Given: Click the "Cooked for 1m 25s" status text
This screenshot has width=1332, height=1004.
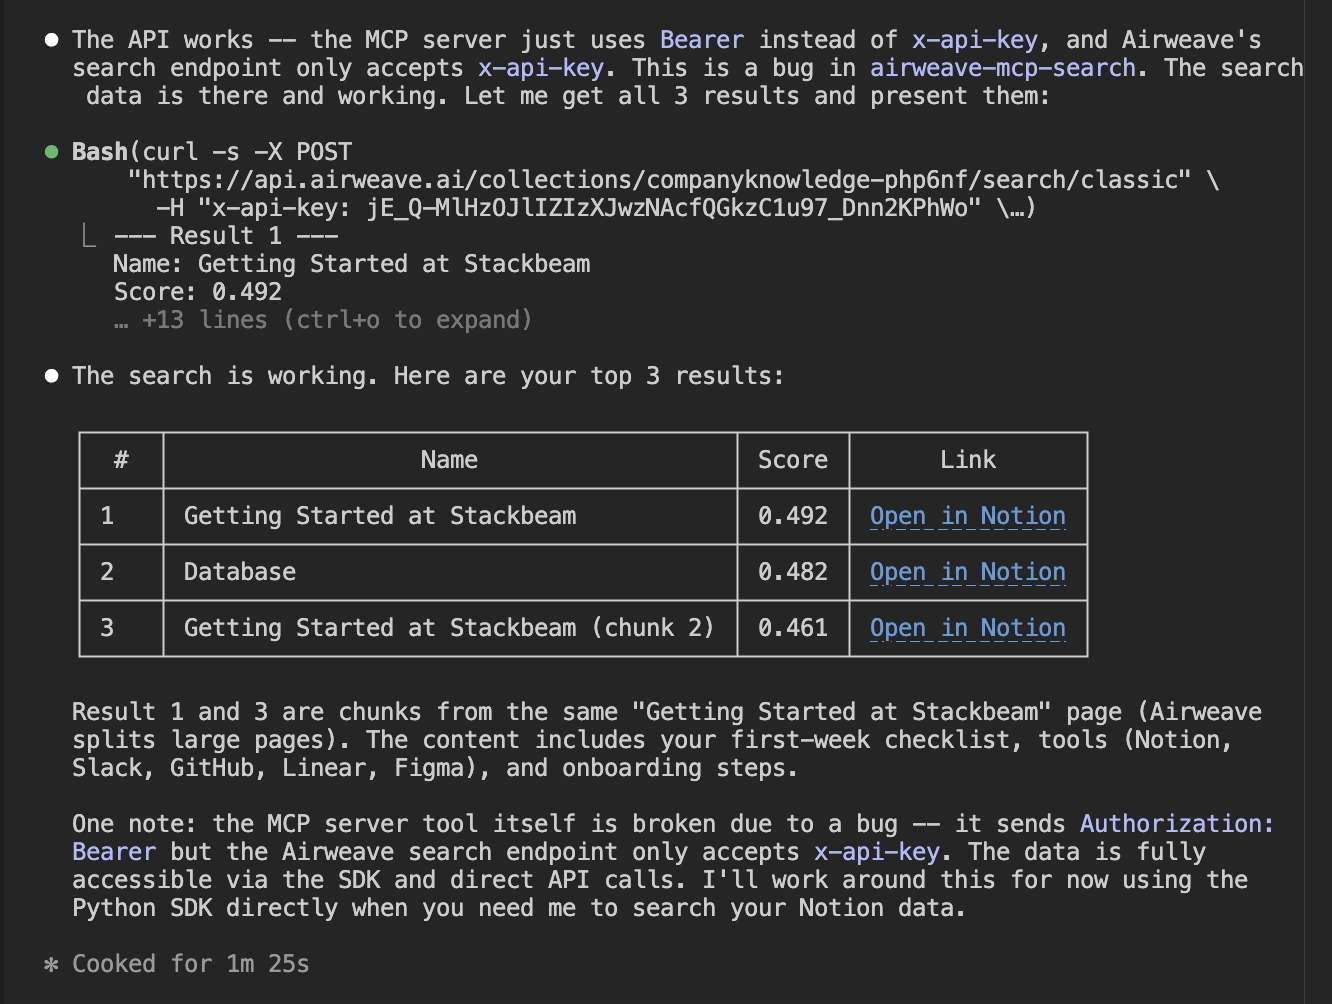Looking at the screenshot, I should (x=190, y=964).
